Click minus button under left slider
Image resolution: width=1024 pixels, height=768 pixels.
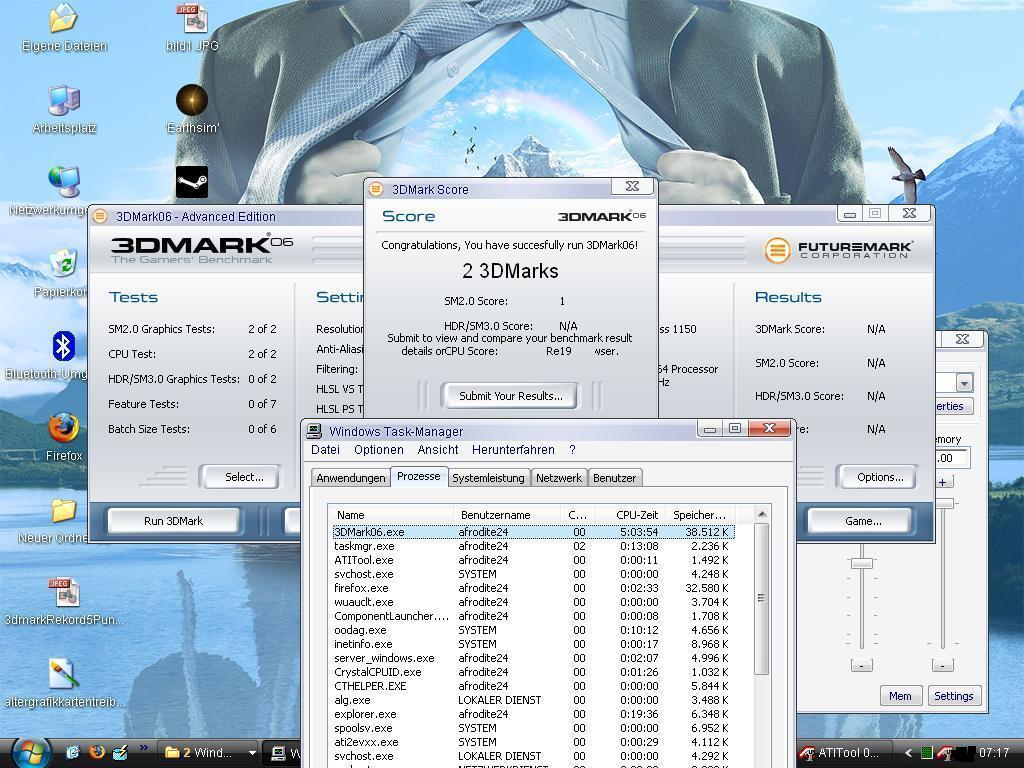tap(861, 665)
